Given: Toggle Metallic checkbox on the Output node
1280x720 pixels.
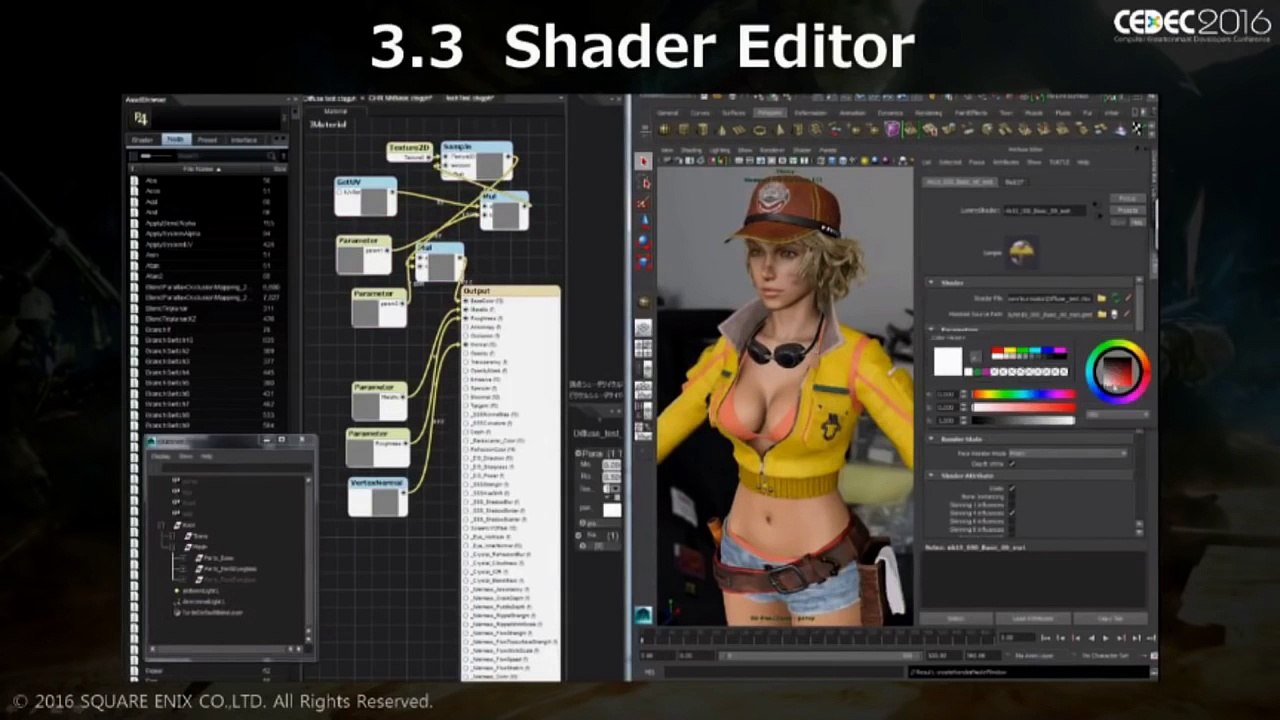Looking at the screenshot, I should (x=466, y=309).
